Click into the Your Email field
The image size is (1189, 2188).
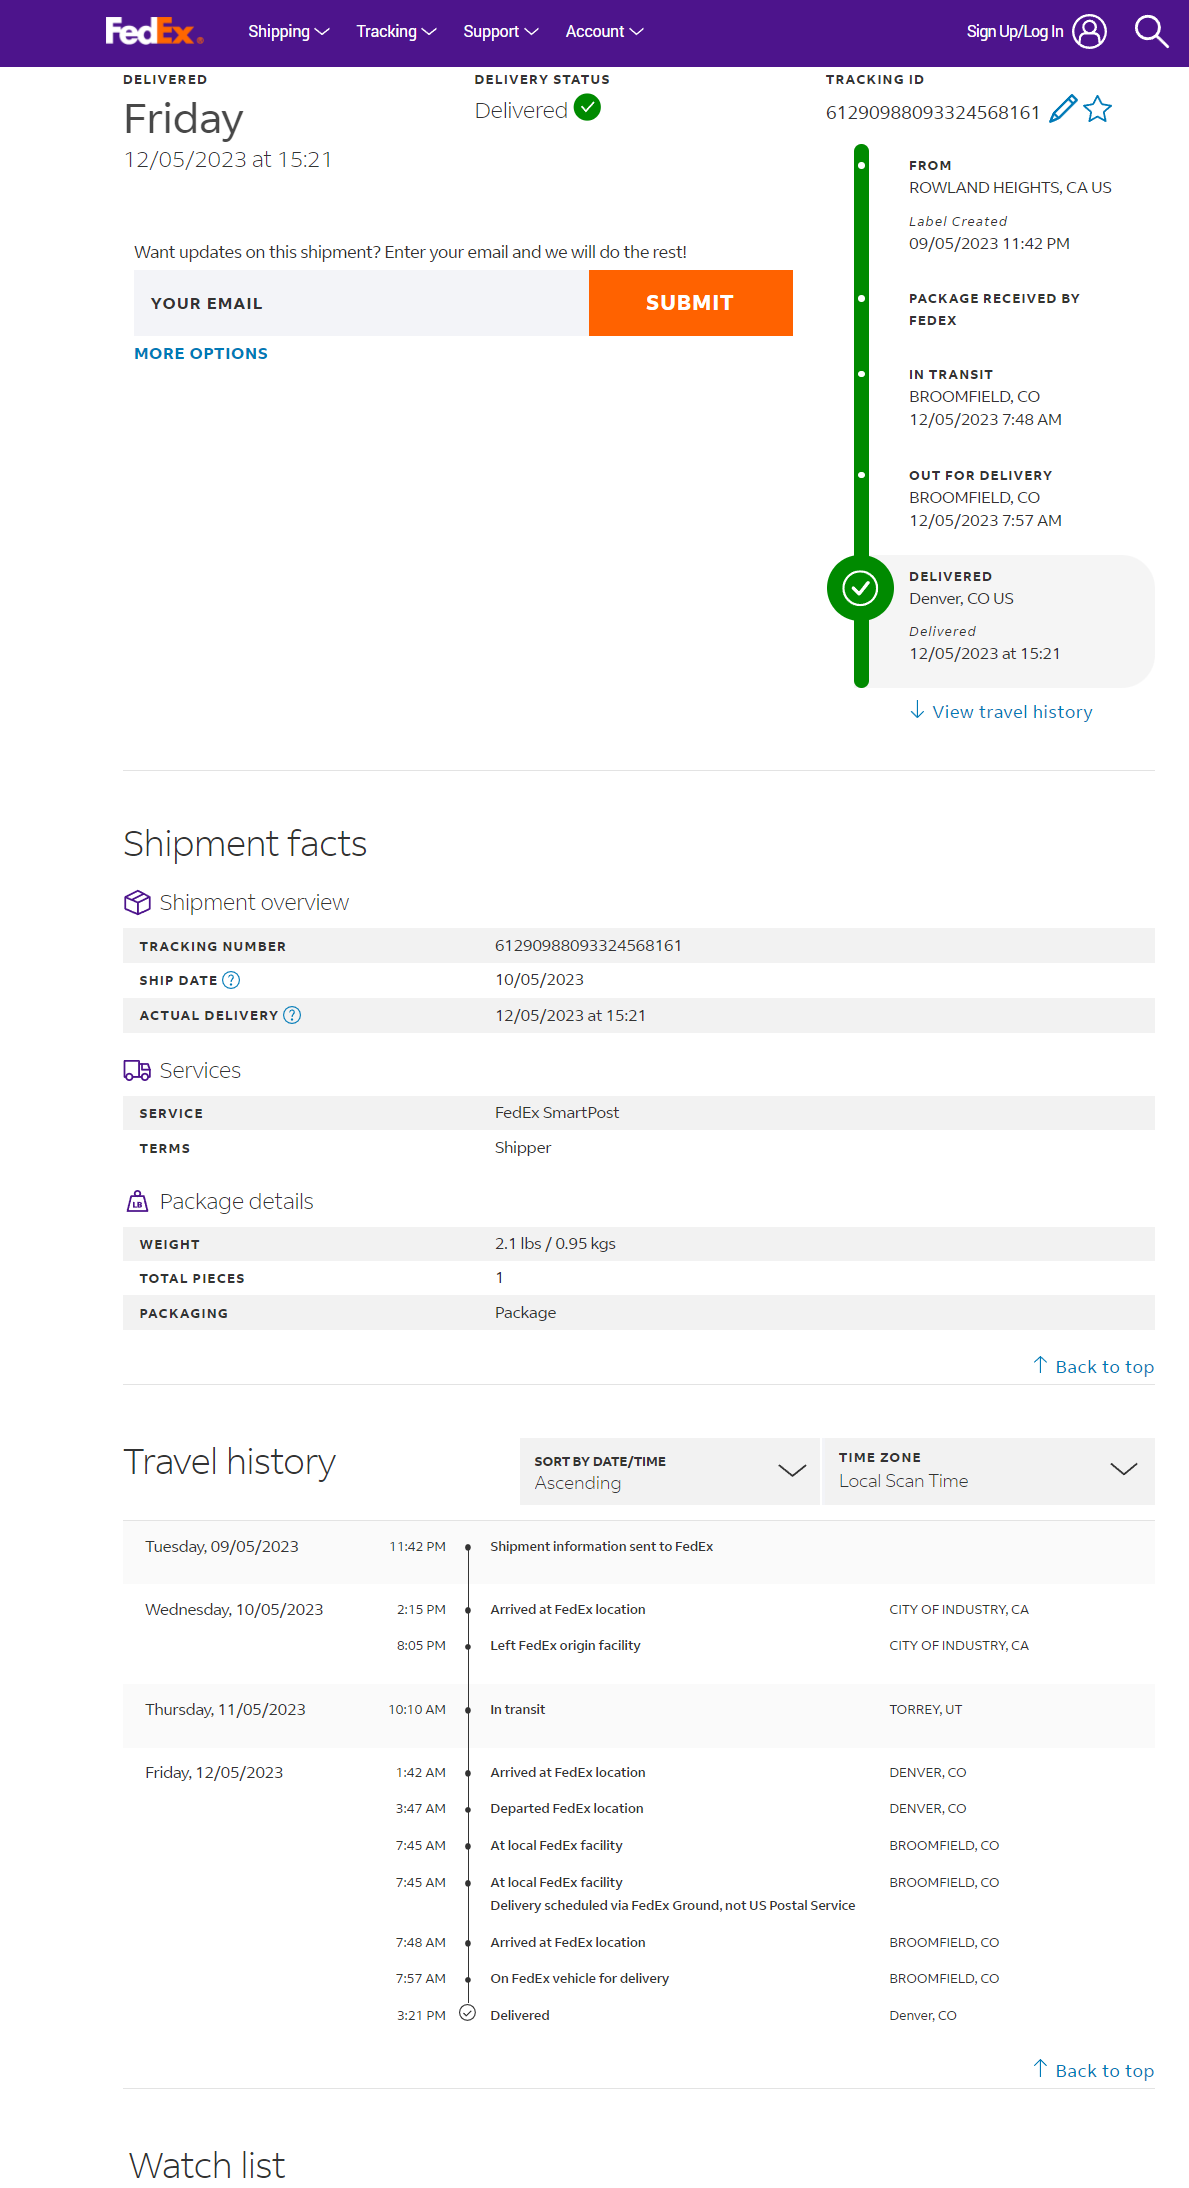361,303
